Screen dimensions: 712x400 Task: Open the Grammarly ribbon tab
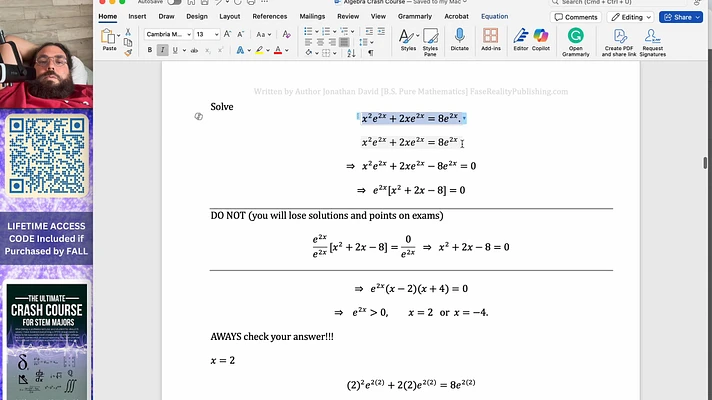[415, 16]
